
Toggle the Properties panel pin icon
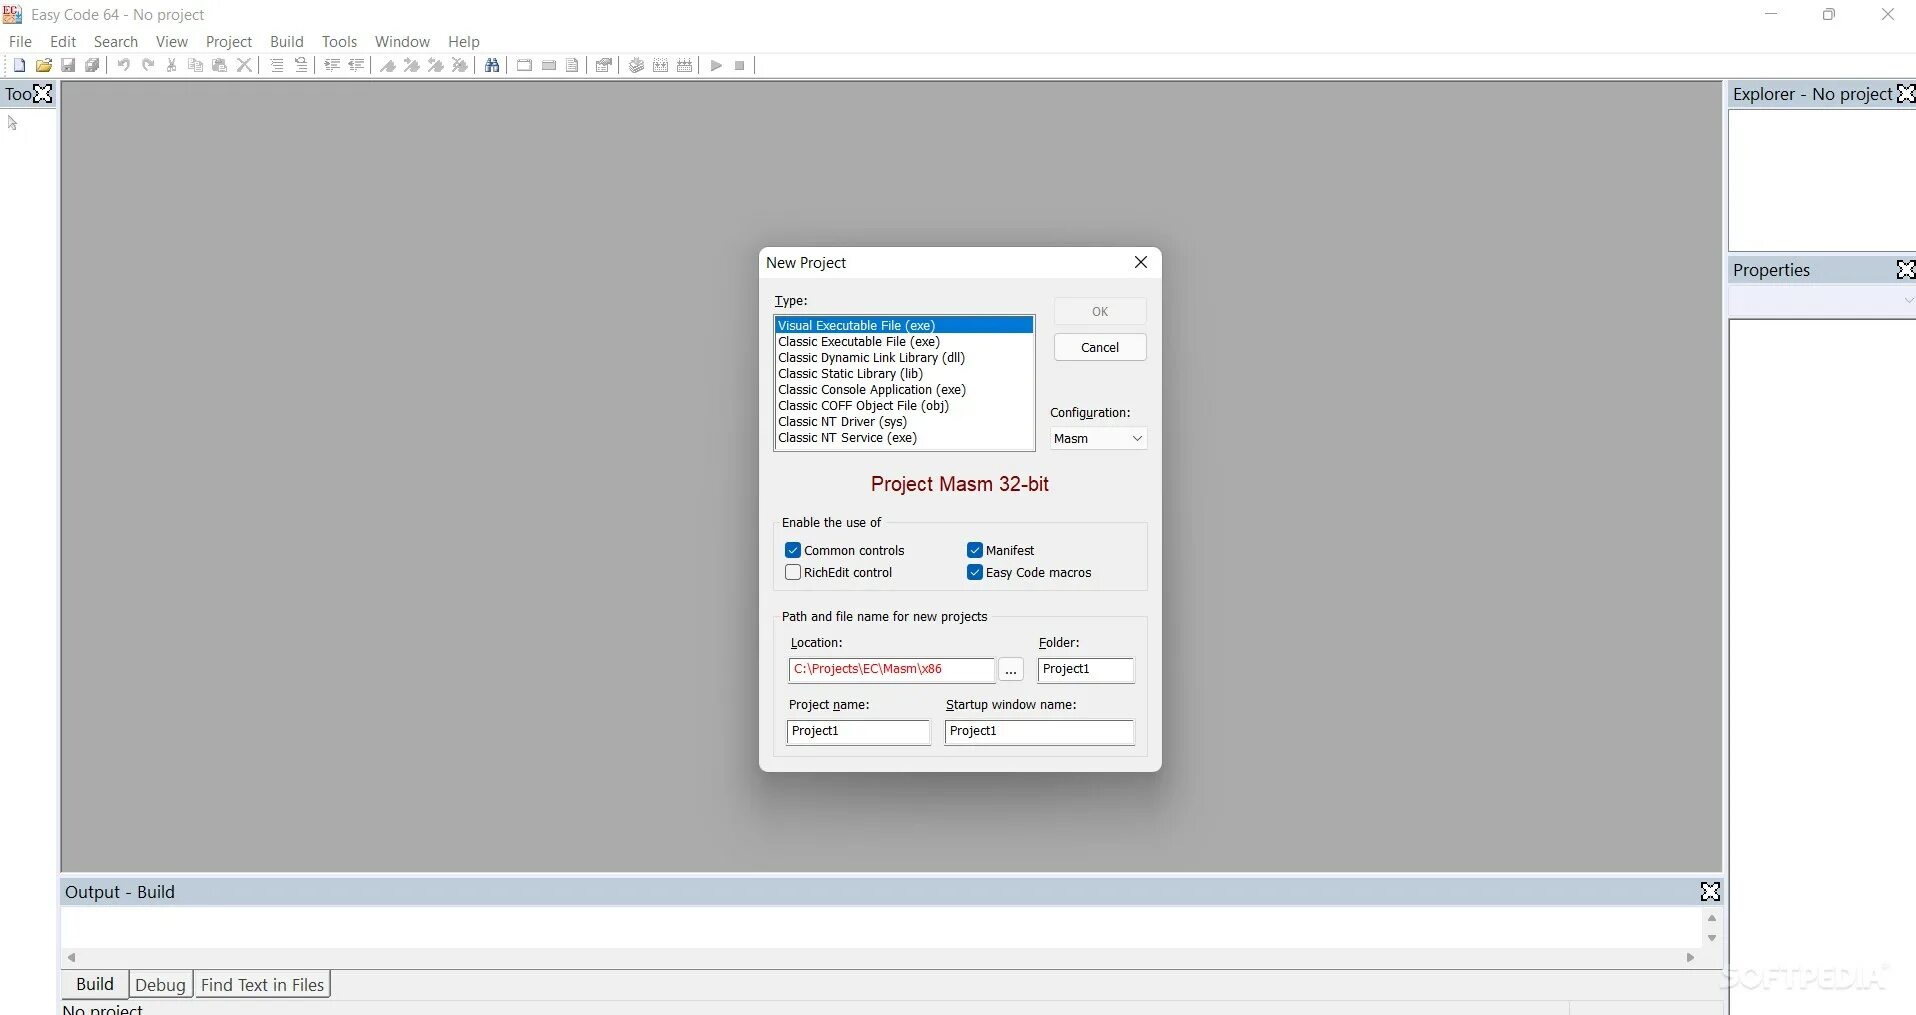click(x=1906, y=270)
